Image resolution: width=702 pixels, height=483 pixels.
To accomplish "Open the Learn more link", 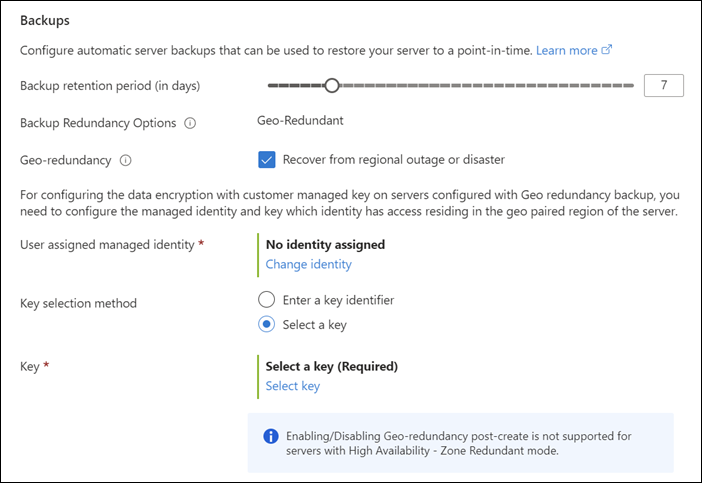I will click(566, 50).
